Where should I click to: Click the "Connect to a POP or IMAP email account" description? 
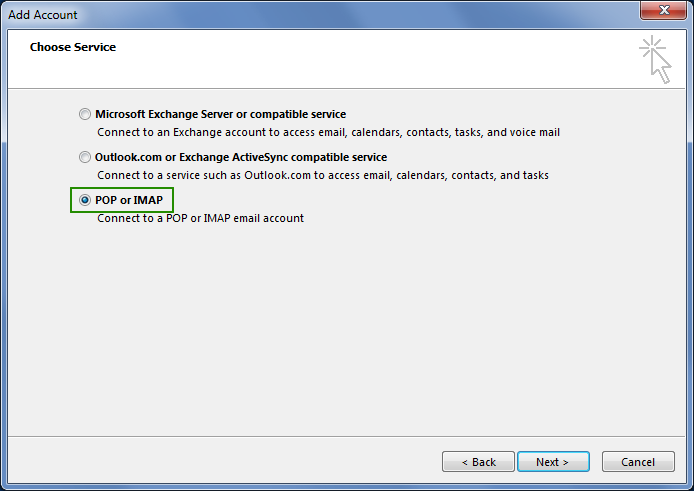point(200,218)
